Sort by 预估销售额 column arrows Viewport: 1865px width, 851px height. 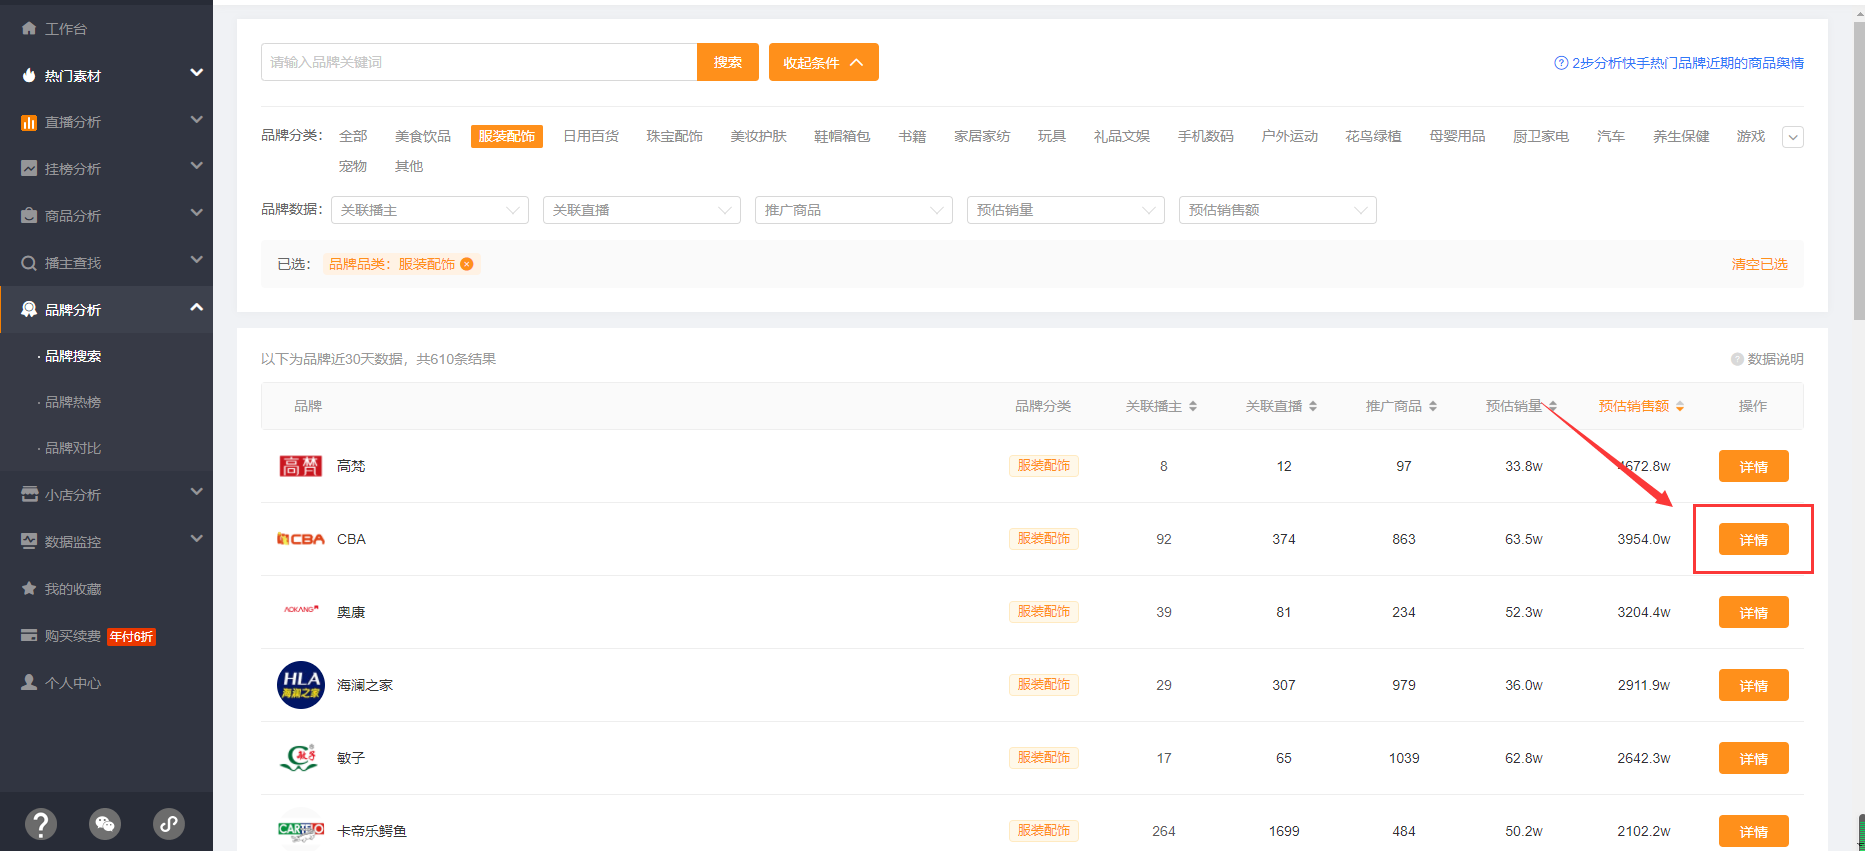[x=1680, y=406]
